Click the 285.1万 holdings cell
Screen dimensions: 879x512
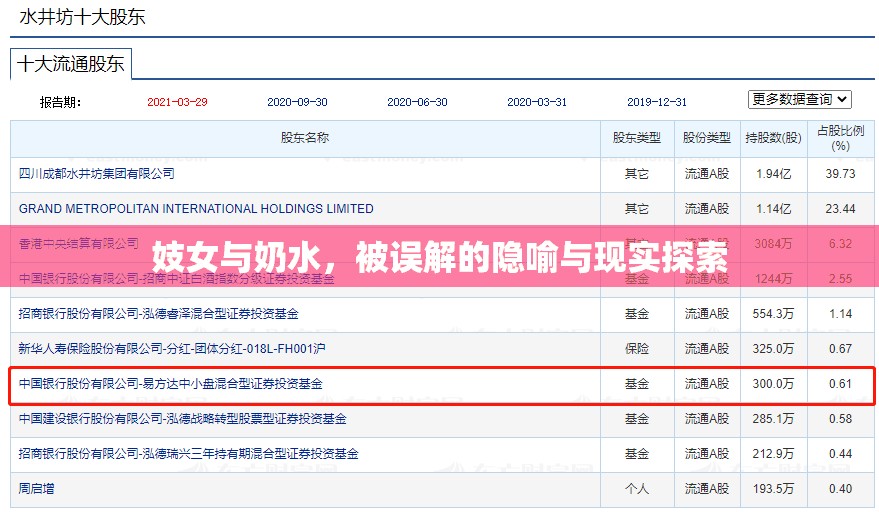point(774,419)
